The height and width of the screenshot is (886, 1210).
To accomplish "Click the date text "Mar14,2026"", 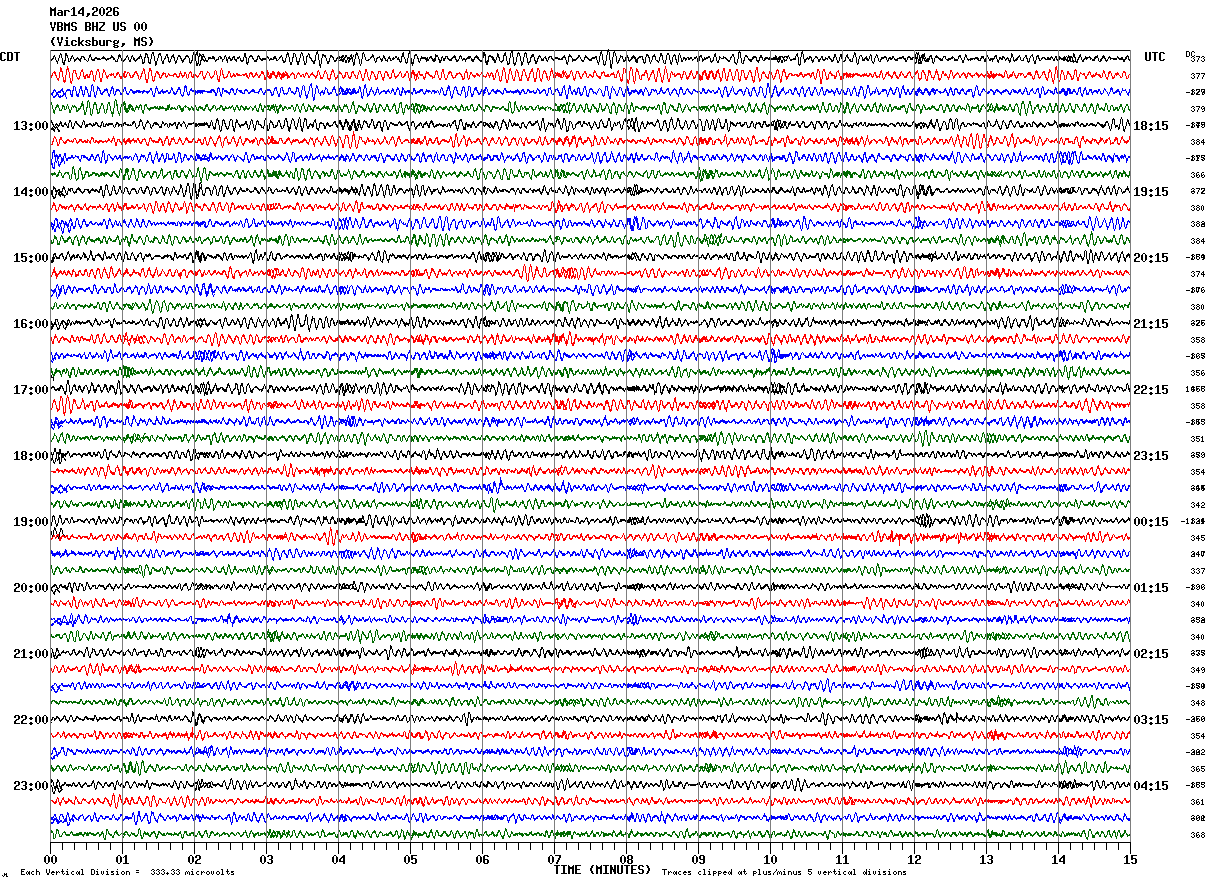I will pyautogui.click(x=84, y=12).
